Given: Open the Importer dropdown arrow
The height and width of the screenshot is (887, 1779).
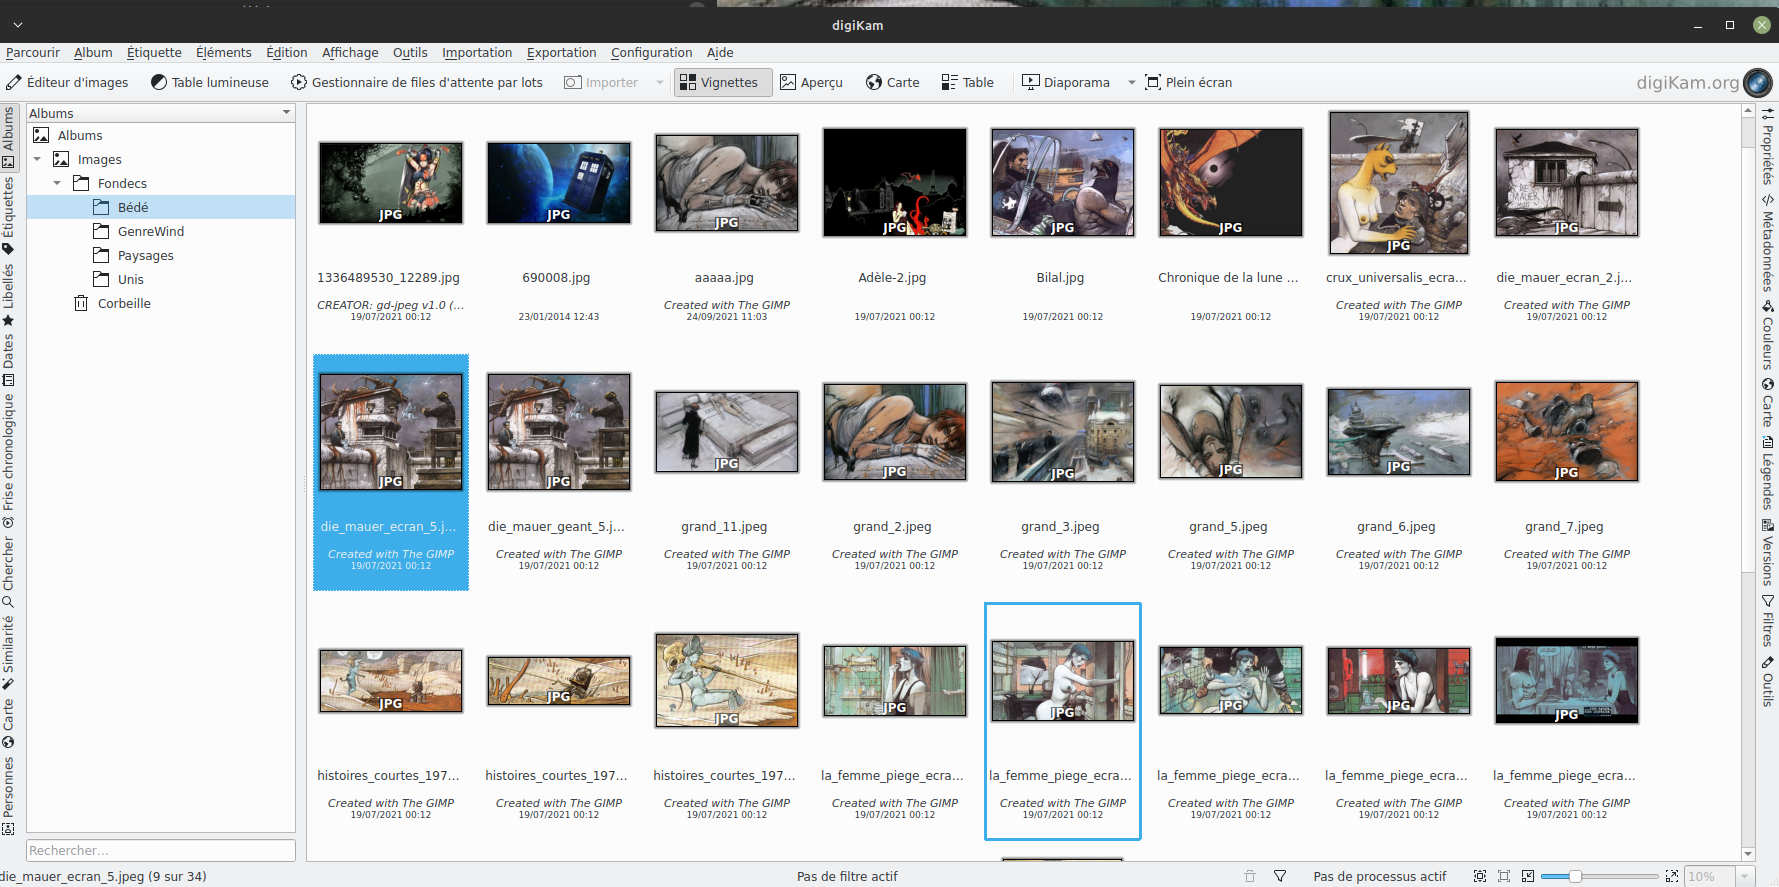Looking at the screenshot, I should coord(659,82).
